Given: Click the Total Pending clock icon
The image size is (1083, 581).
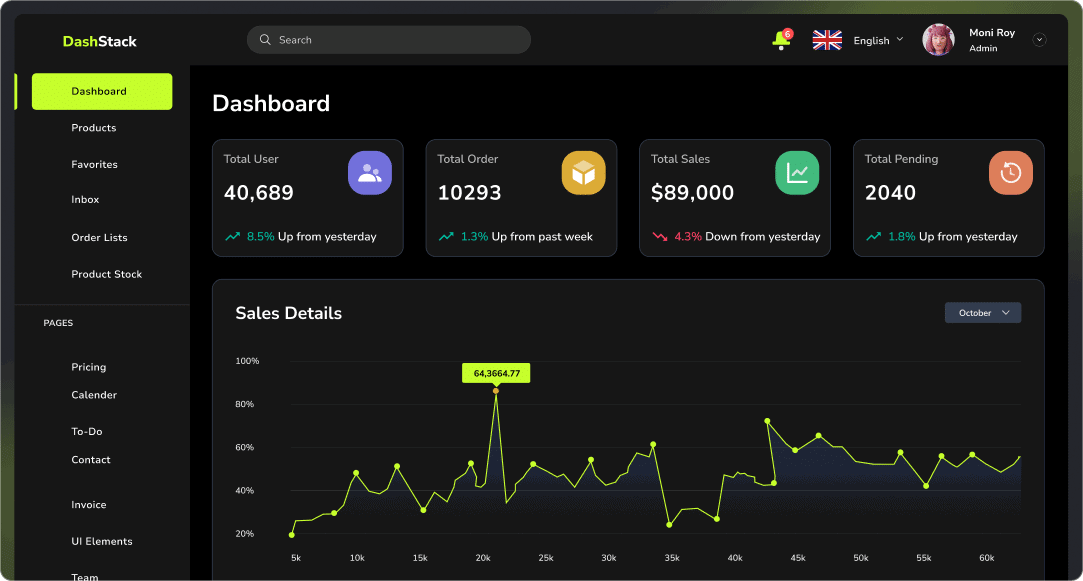Looking at the screenshot, I should tap(1010, 173).
